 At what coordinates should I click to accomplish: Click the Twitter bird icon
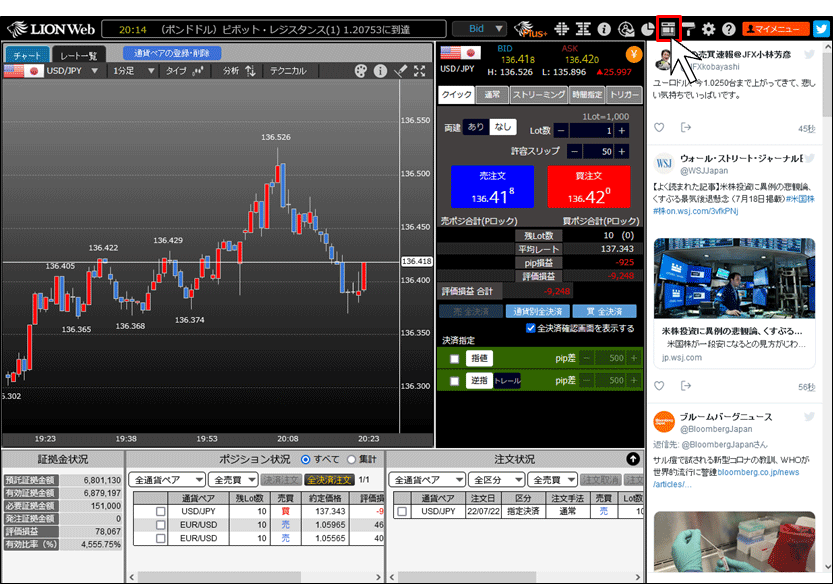(821, 29)
